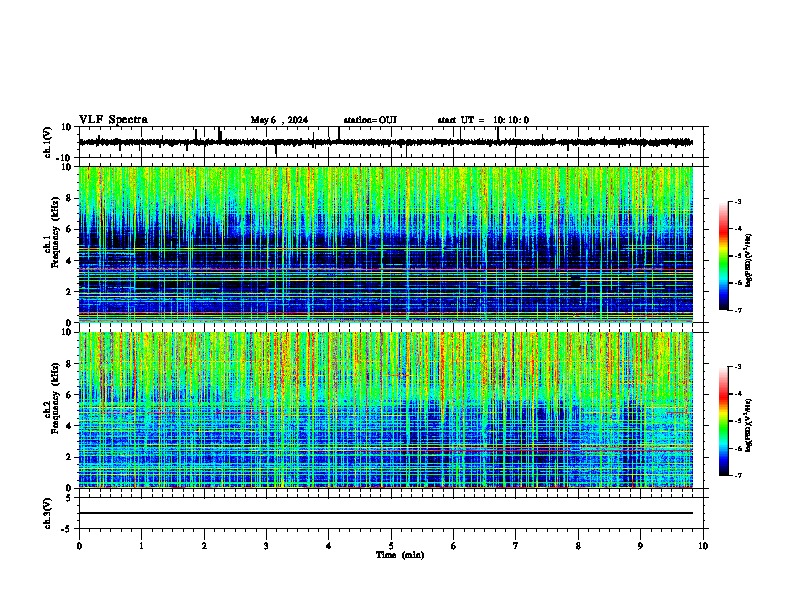Click the "-3" tick on ch.2 colorbar
The image size is (792, 612).
tap(738, 367)
